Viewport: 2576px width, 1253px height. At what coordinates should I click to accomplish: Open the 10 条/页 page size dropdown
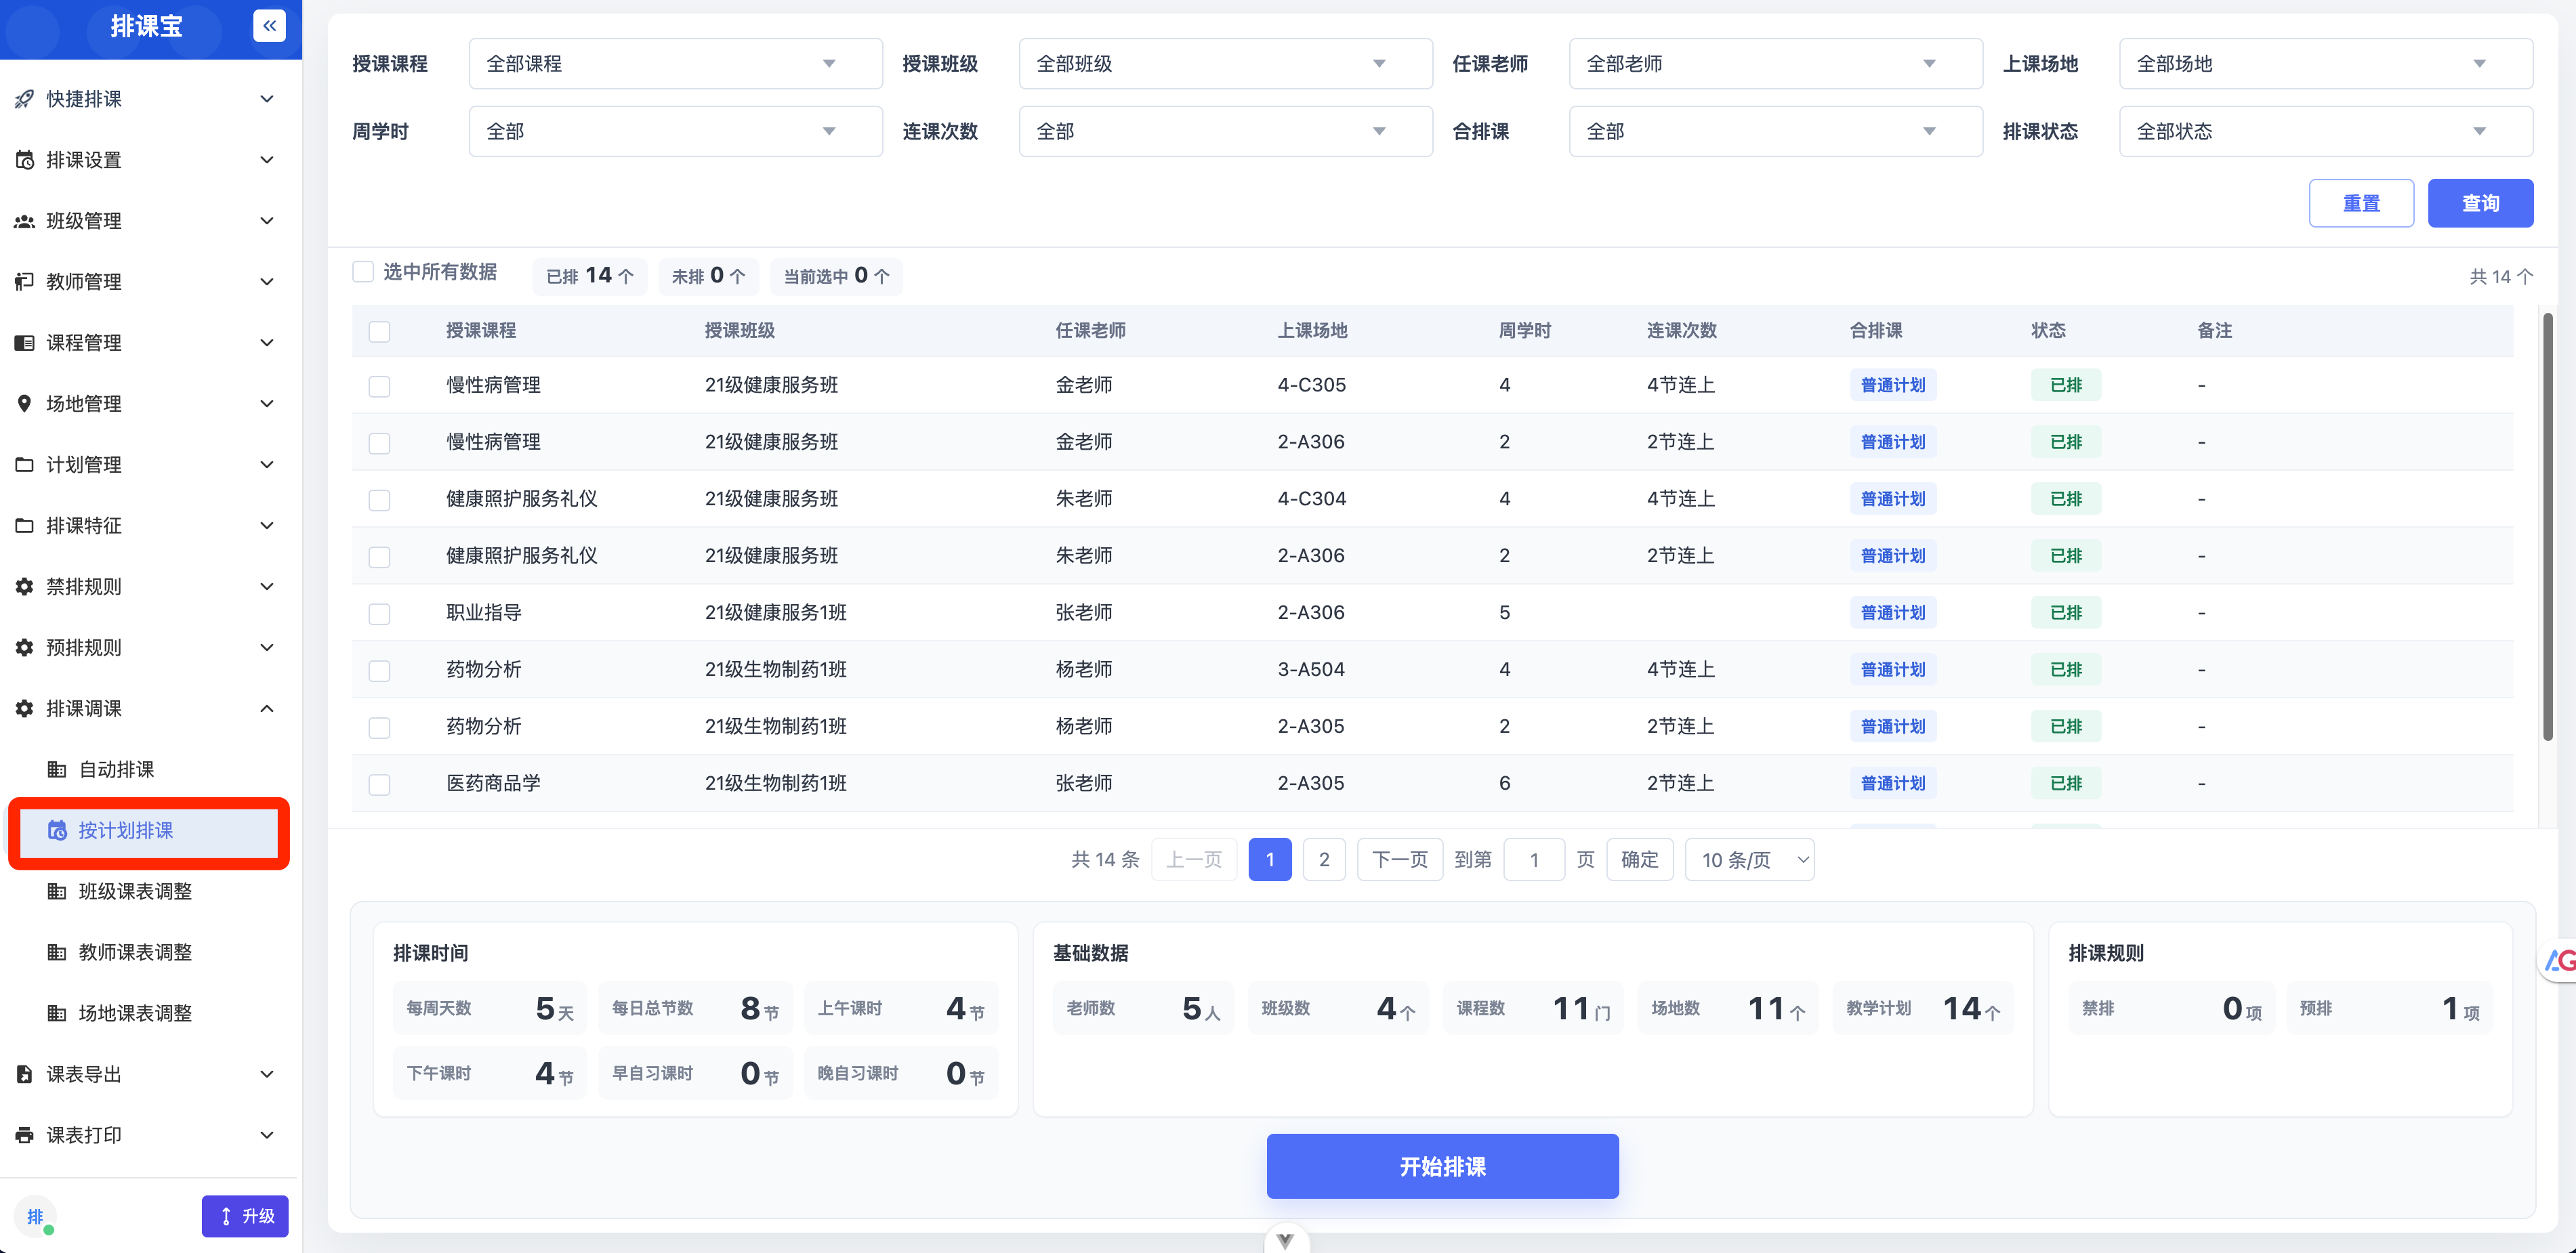click(x=1749, y=860)
